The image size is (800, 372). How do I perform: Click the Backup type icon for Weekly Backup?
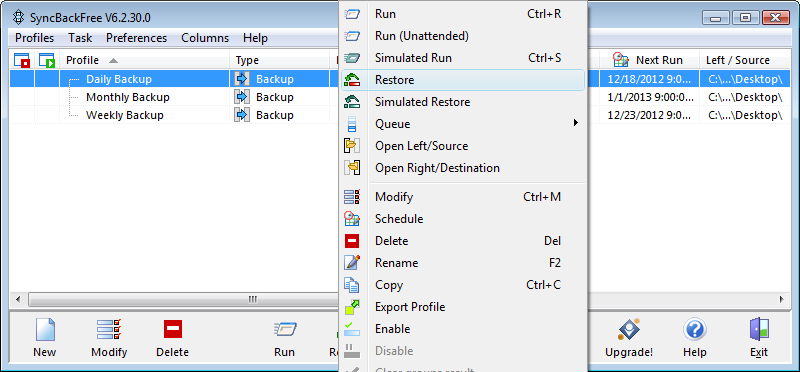click(x=242, y=115)
